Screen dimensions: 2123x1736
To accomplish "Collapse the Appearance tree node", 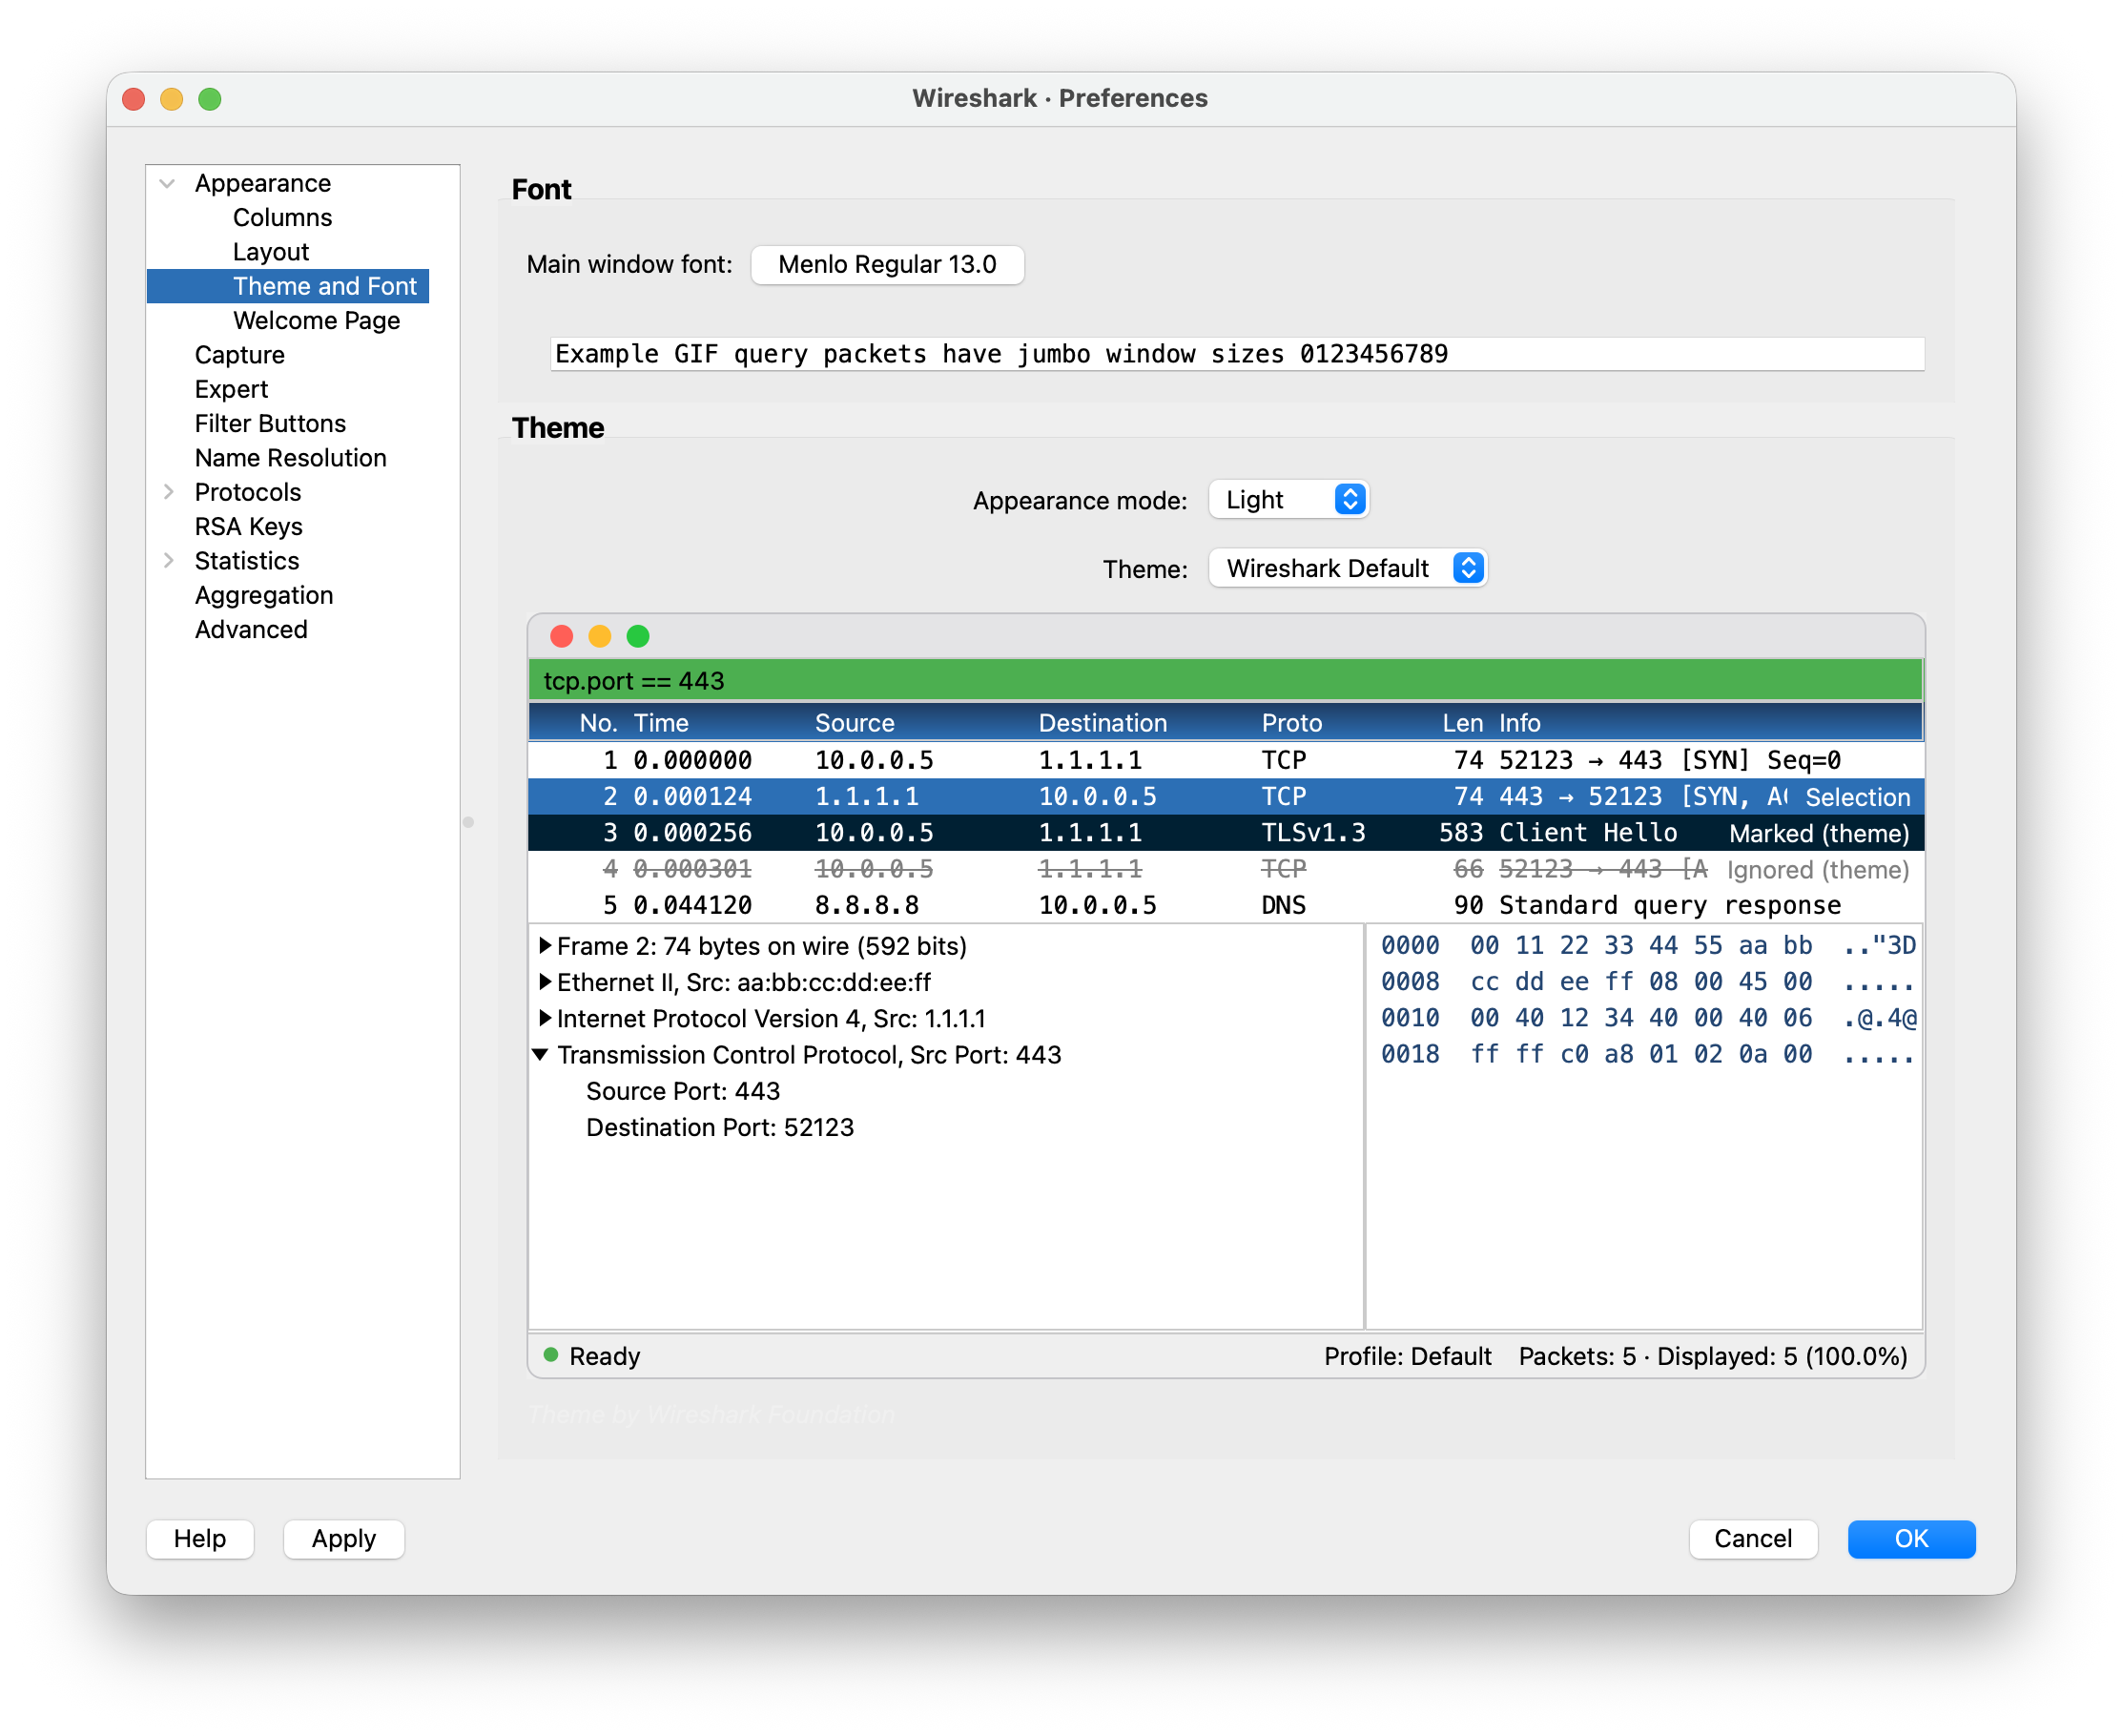I will (168, 183).
